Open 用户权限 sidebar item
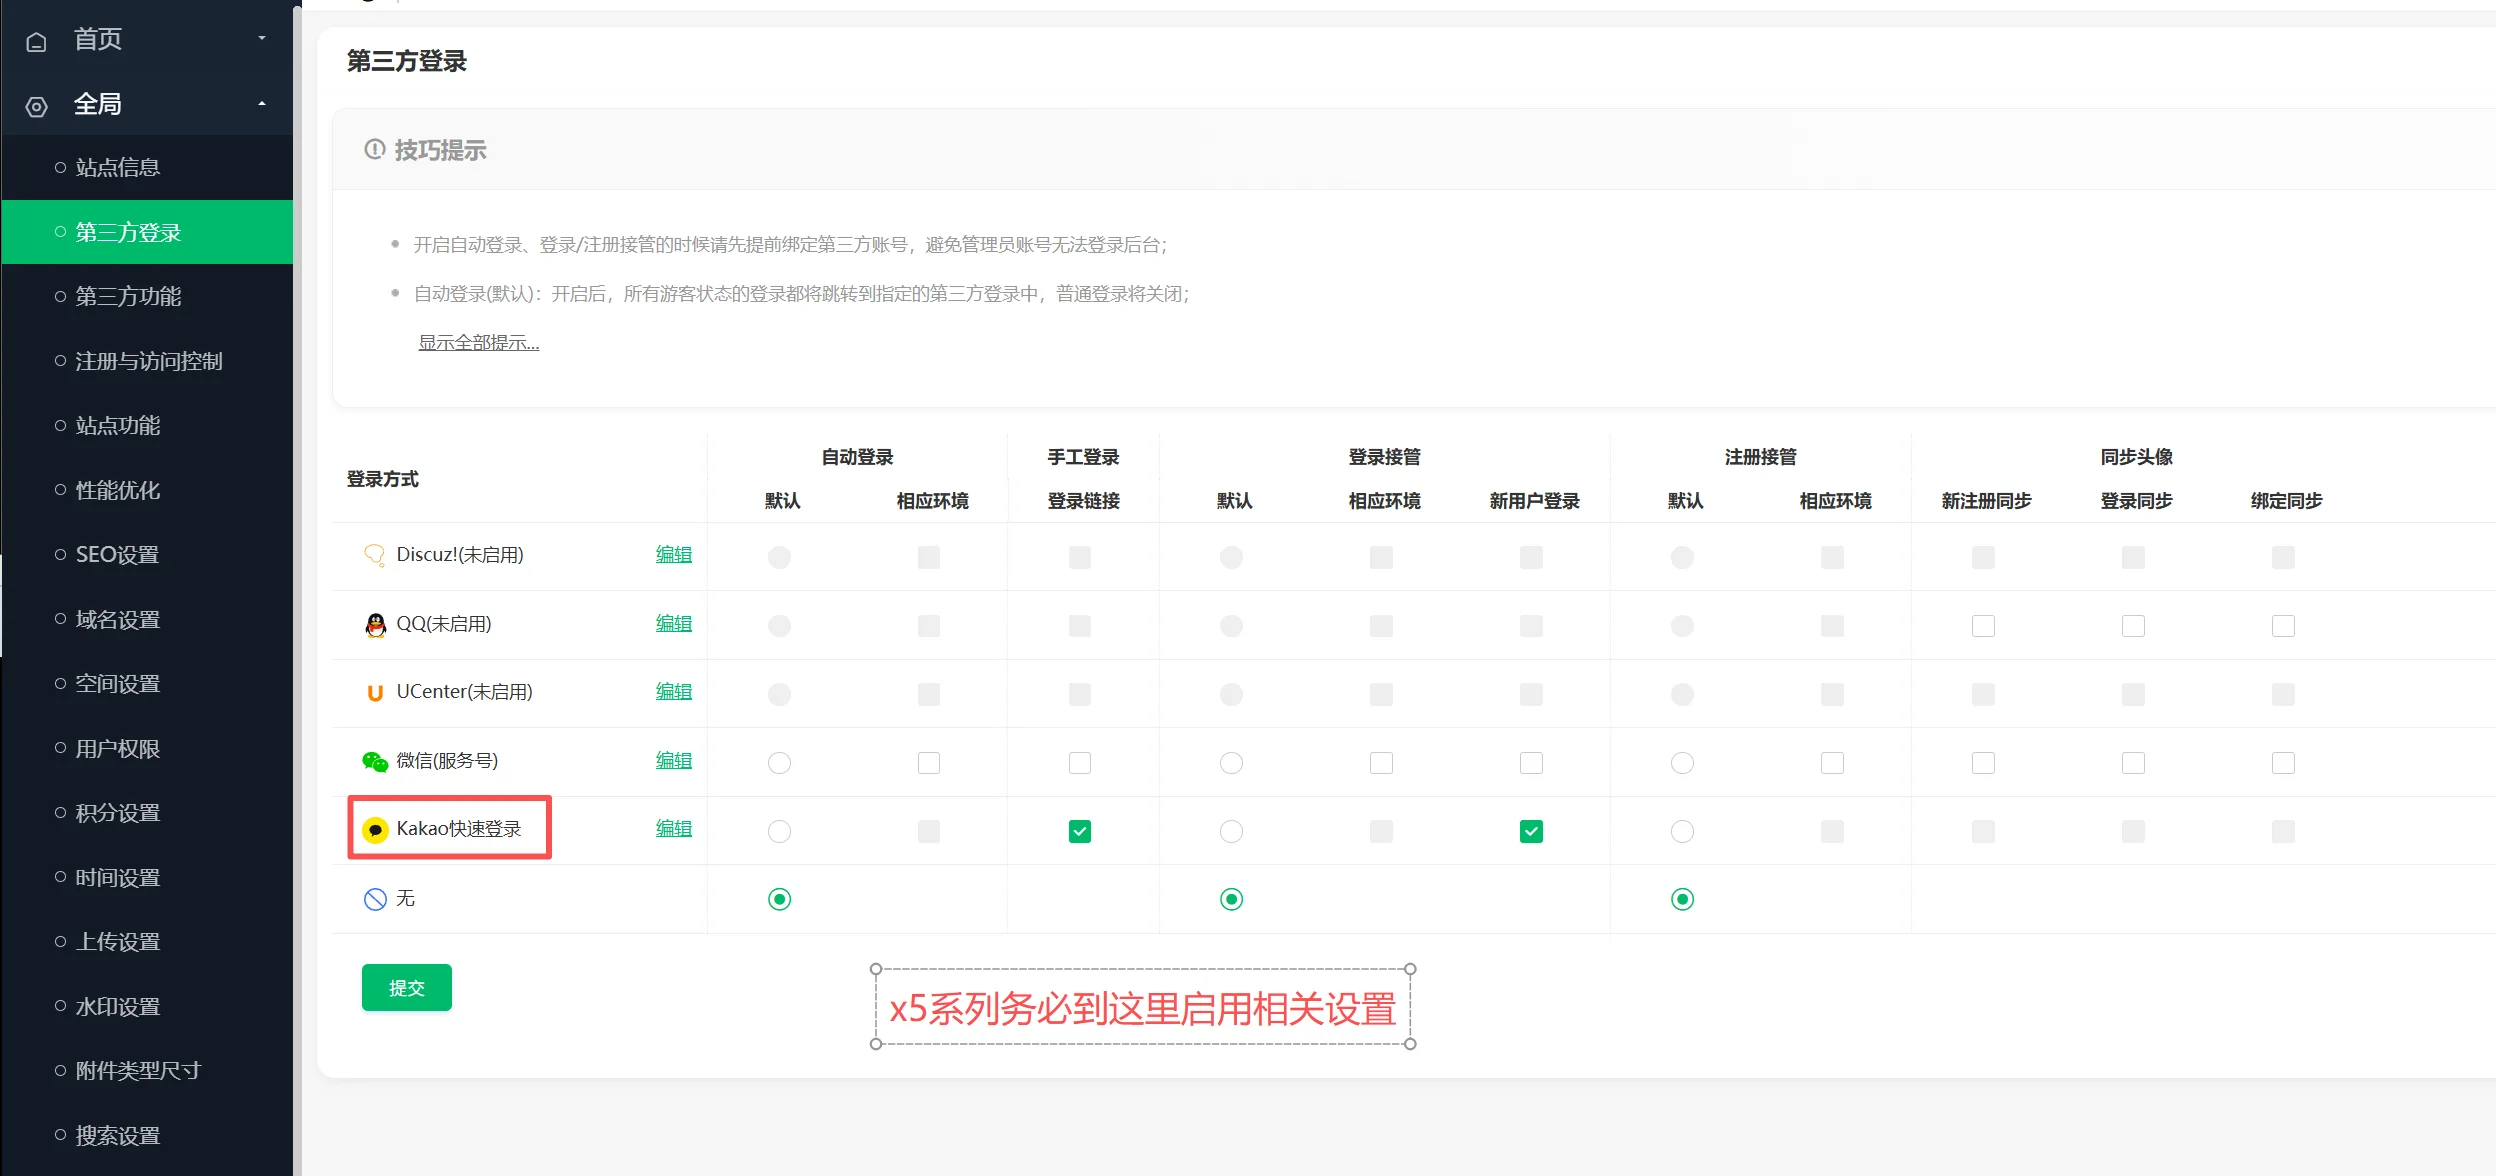The image size is (2496, 1176). 147,748
